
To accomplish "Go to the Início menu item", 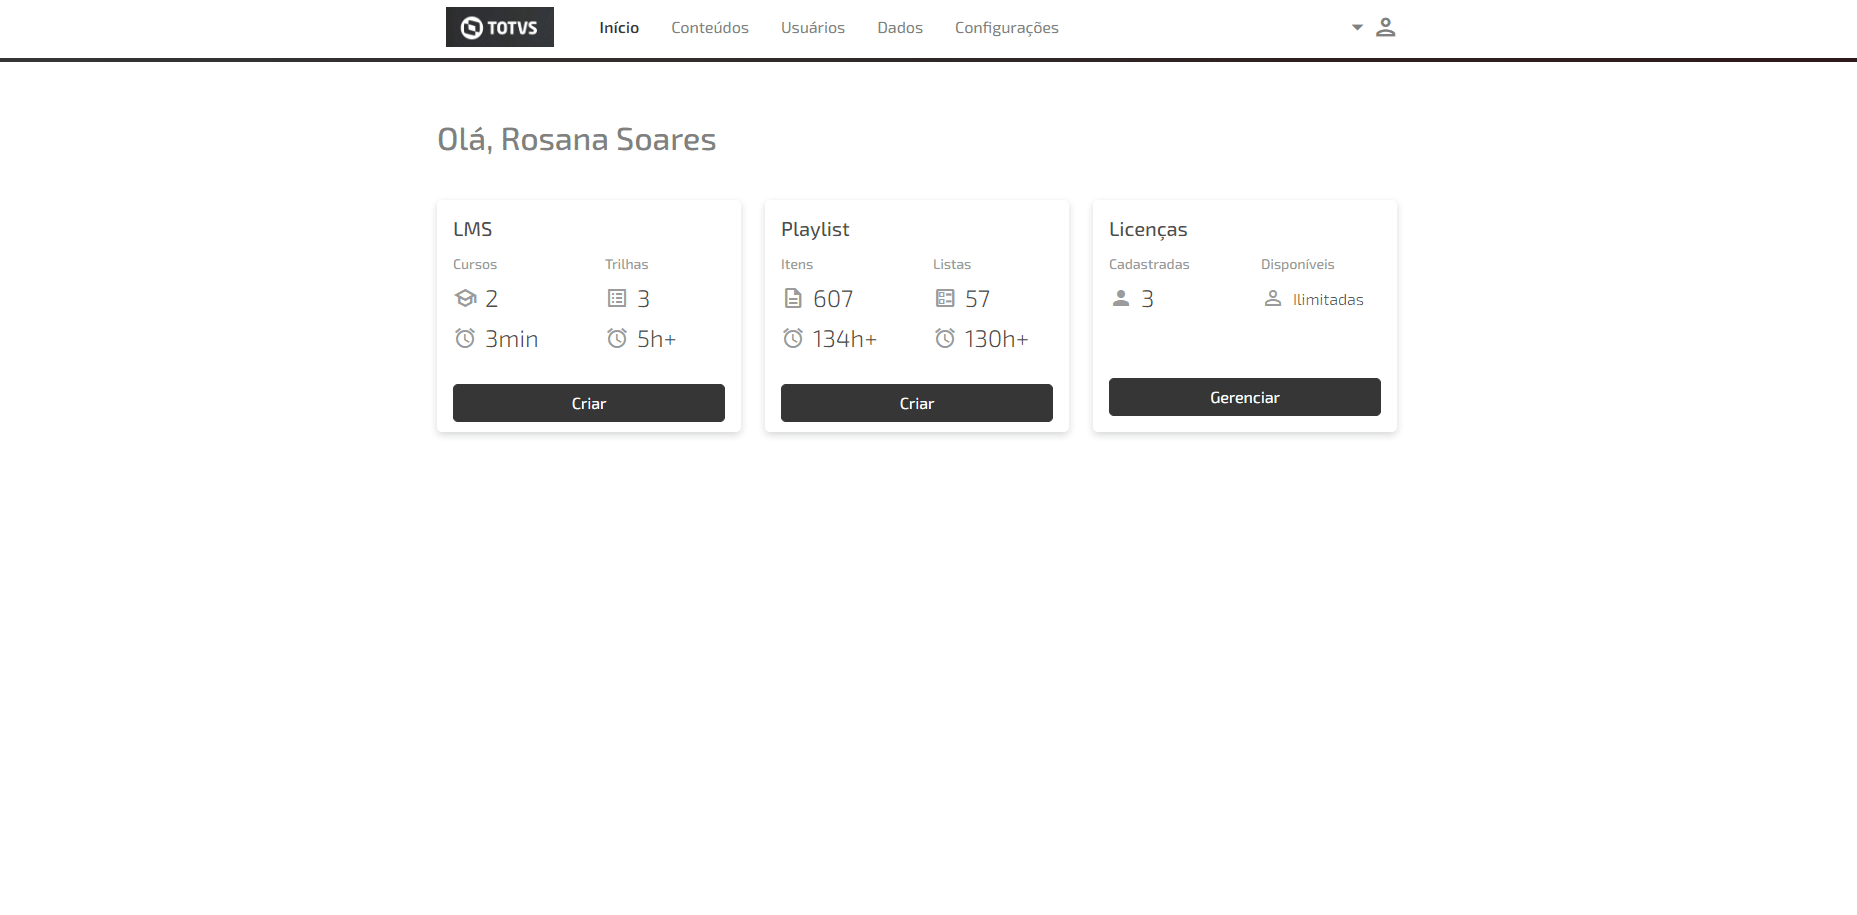I will click(619, 28).
